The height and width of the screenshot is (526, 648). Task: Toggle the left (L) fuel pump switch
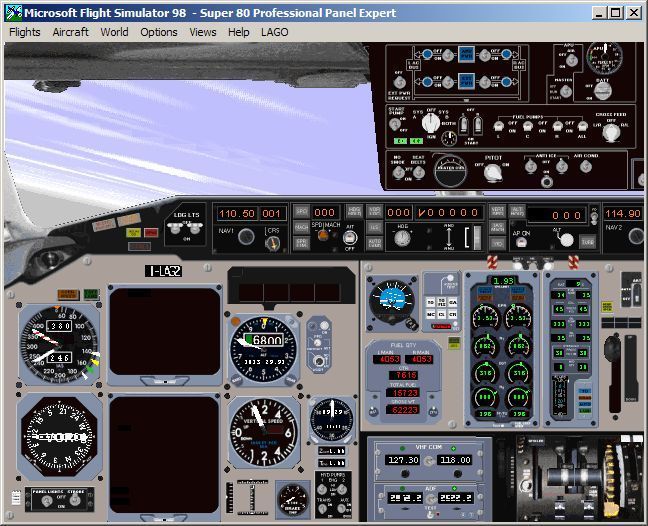pos(498,126)
